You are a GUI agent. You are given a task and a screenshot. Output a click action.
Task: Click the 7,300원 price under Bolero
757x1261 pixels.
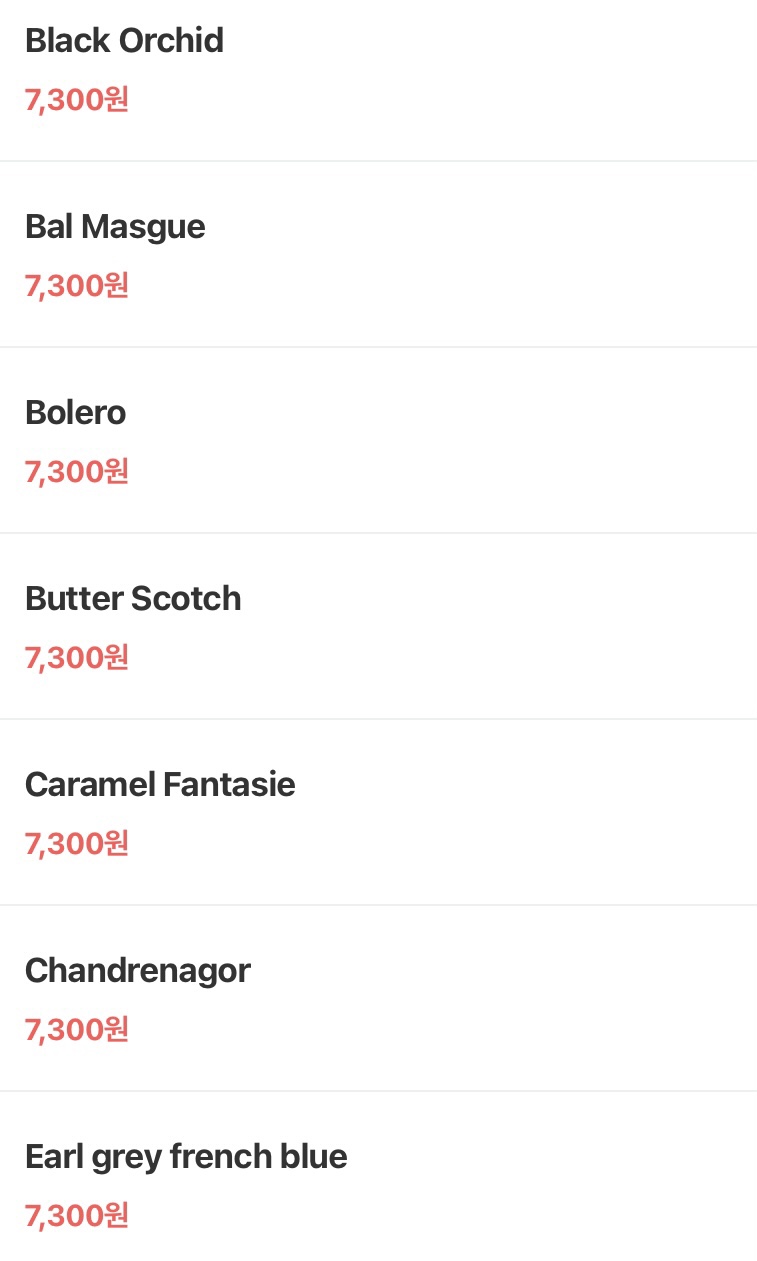pyautogui.click(x=77, y=472)
